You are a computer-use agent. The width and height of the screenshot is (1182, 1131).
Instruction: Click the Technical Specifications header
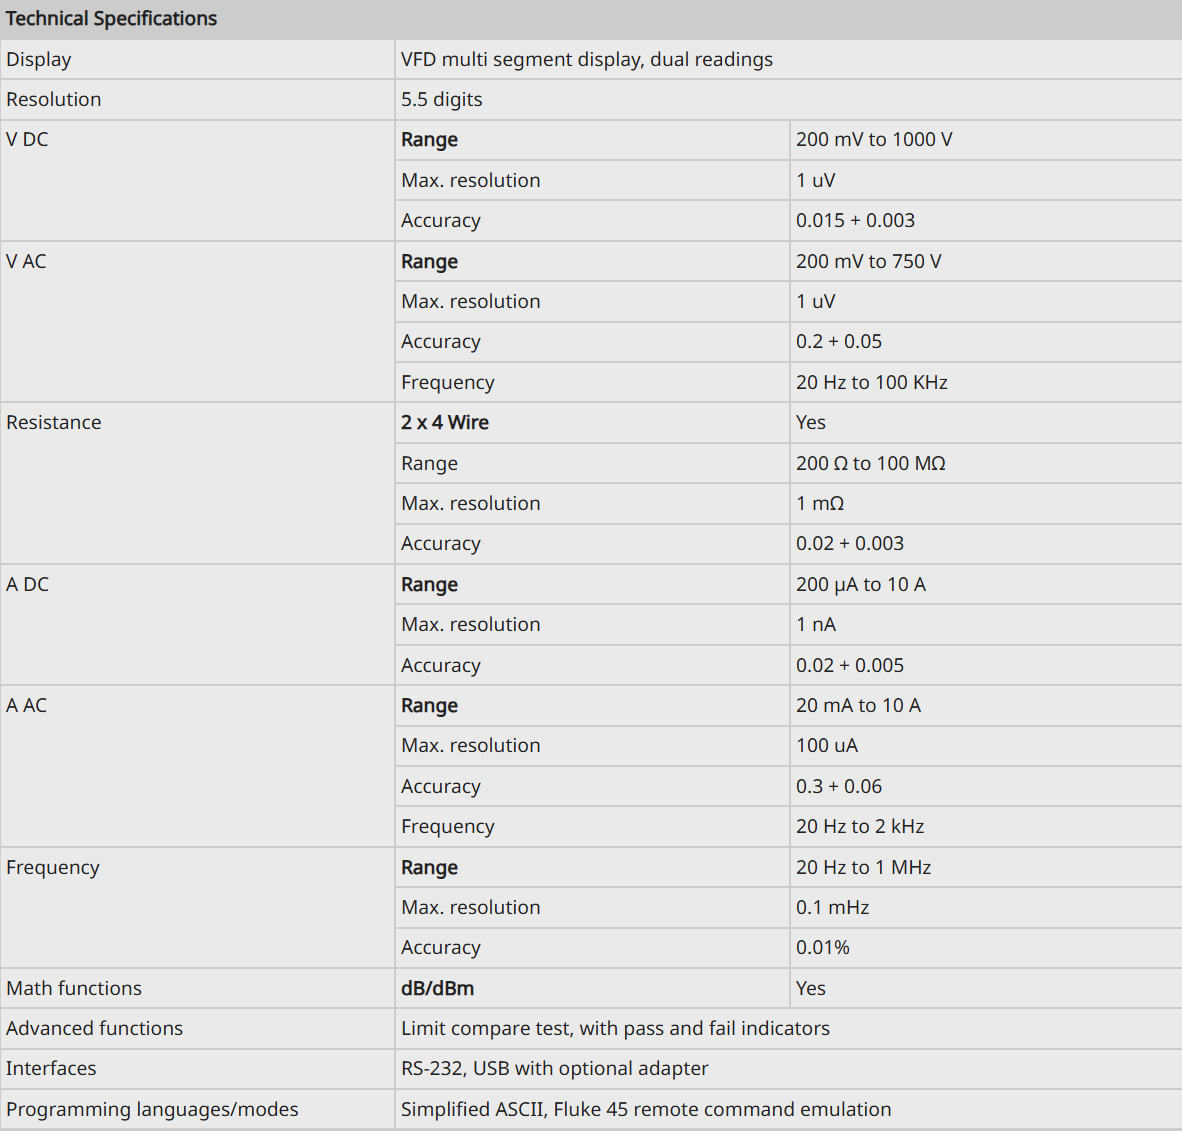pos(112,18)
